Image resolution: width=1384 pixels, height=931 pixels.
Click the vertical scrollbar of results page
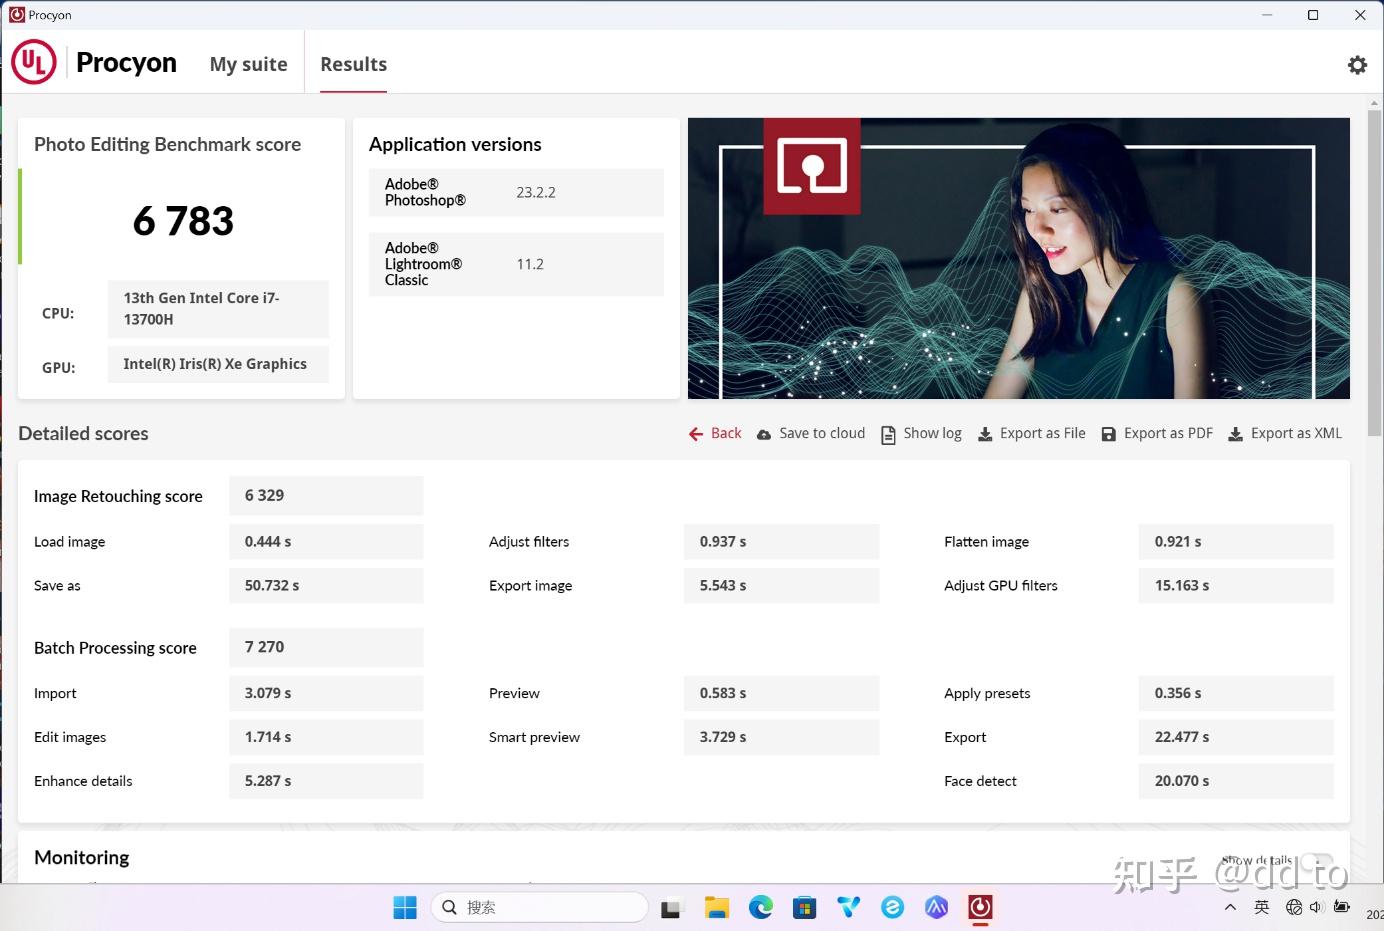(x=1375, y=272)
